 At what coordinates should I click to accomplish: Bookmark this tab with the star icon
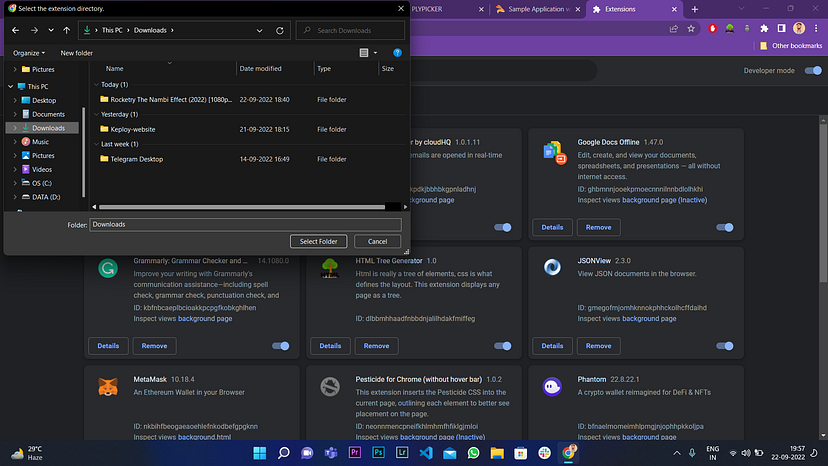[691, 29]
